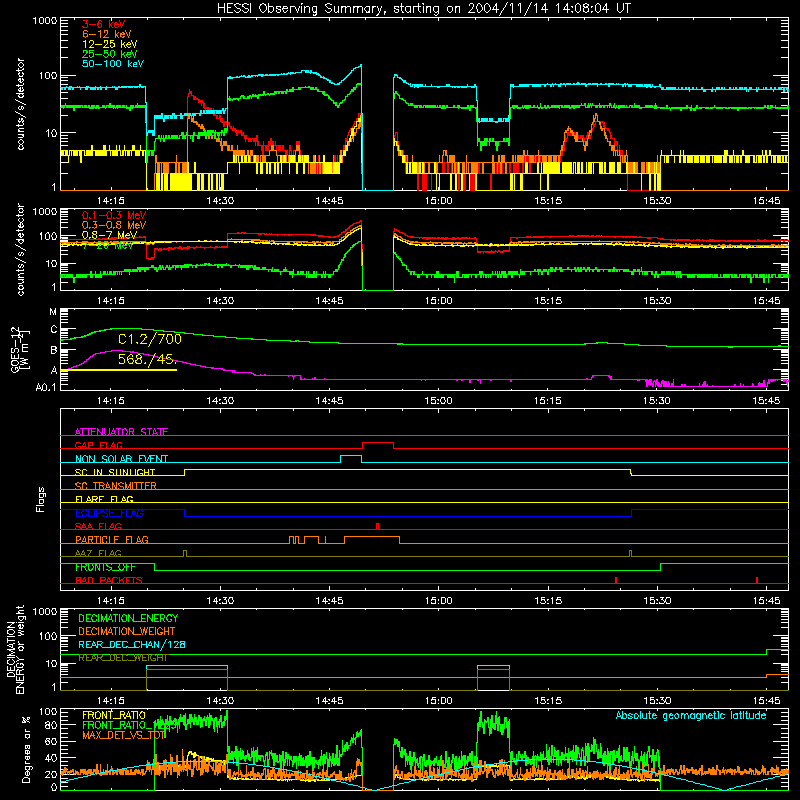Select the A4Z_FLAG label above FRONTS_OFF
The image size is (800, 800).
click(x=98, y=553)
